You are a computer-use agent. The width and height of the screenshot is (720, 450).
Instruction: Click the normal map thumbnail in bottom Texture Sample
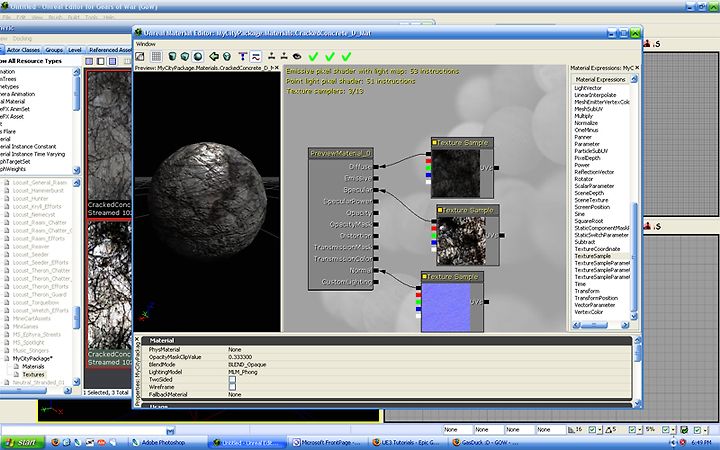click(446, 307)
